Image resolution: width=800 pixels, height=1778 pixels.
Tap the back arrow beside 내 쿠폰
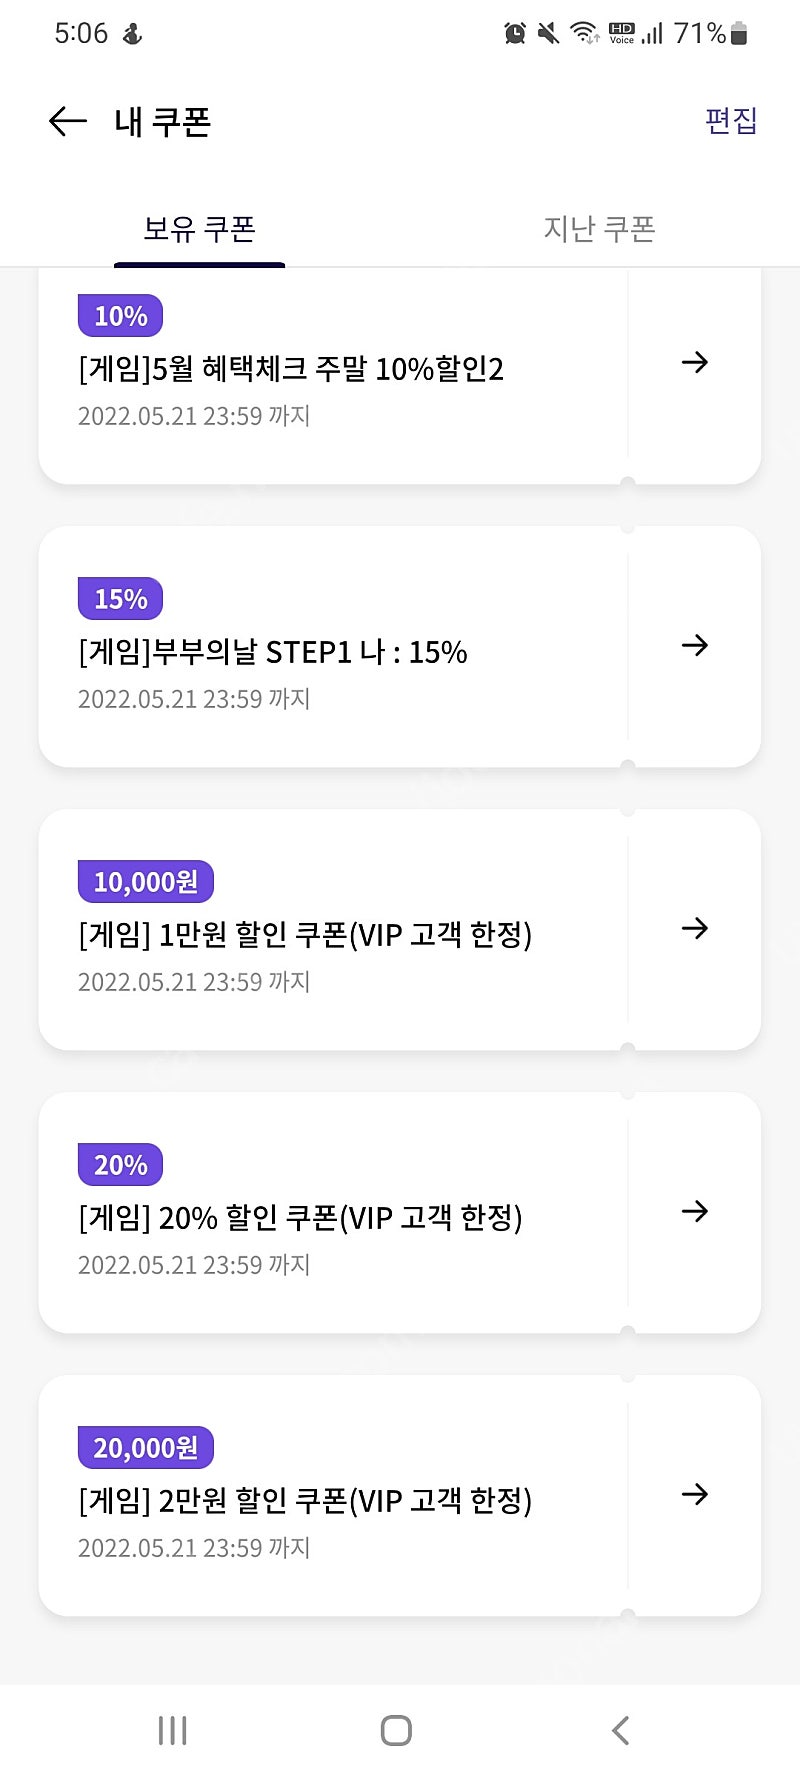click(x=68, y=122)
